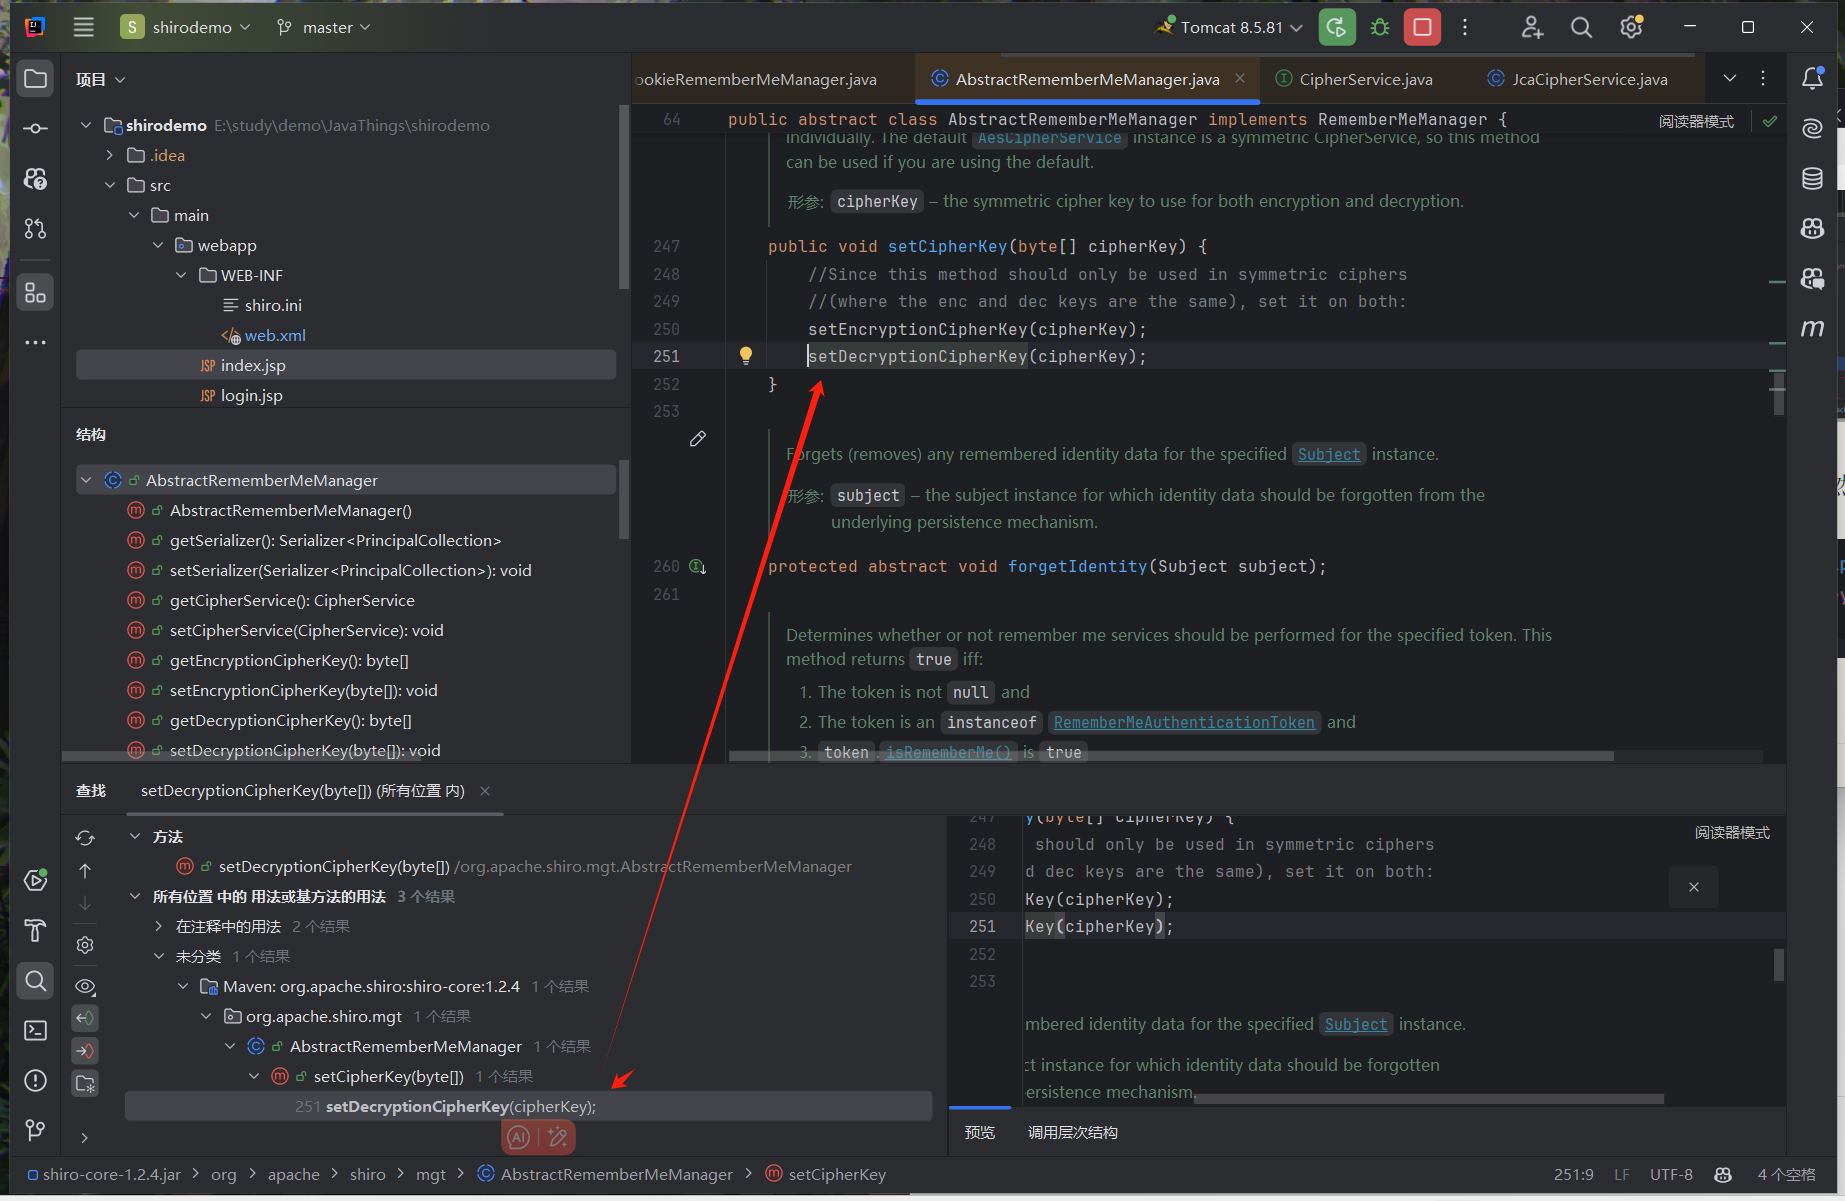Select the Call Hierarchy tab

coord(1072,1132)
